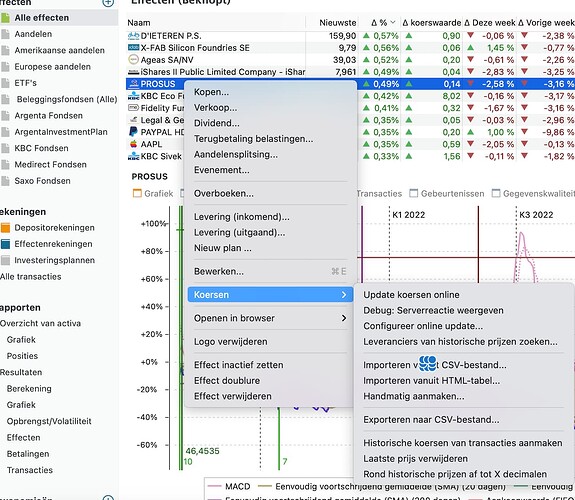Add new effecten list with plus icon
This screenshot has width=575, height=500.
coord(108,3)
